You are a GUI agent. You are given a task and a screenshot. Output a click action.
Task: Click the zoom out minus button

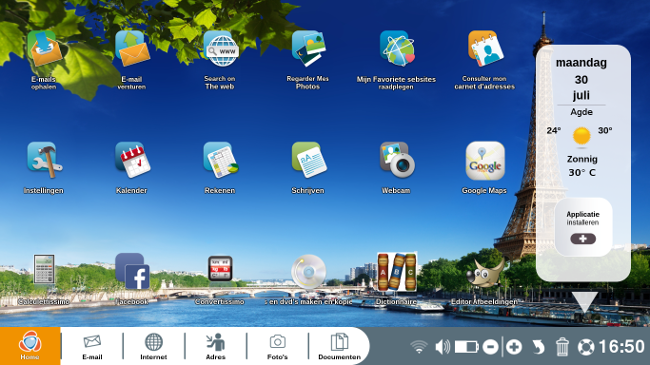click(490, 347)
